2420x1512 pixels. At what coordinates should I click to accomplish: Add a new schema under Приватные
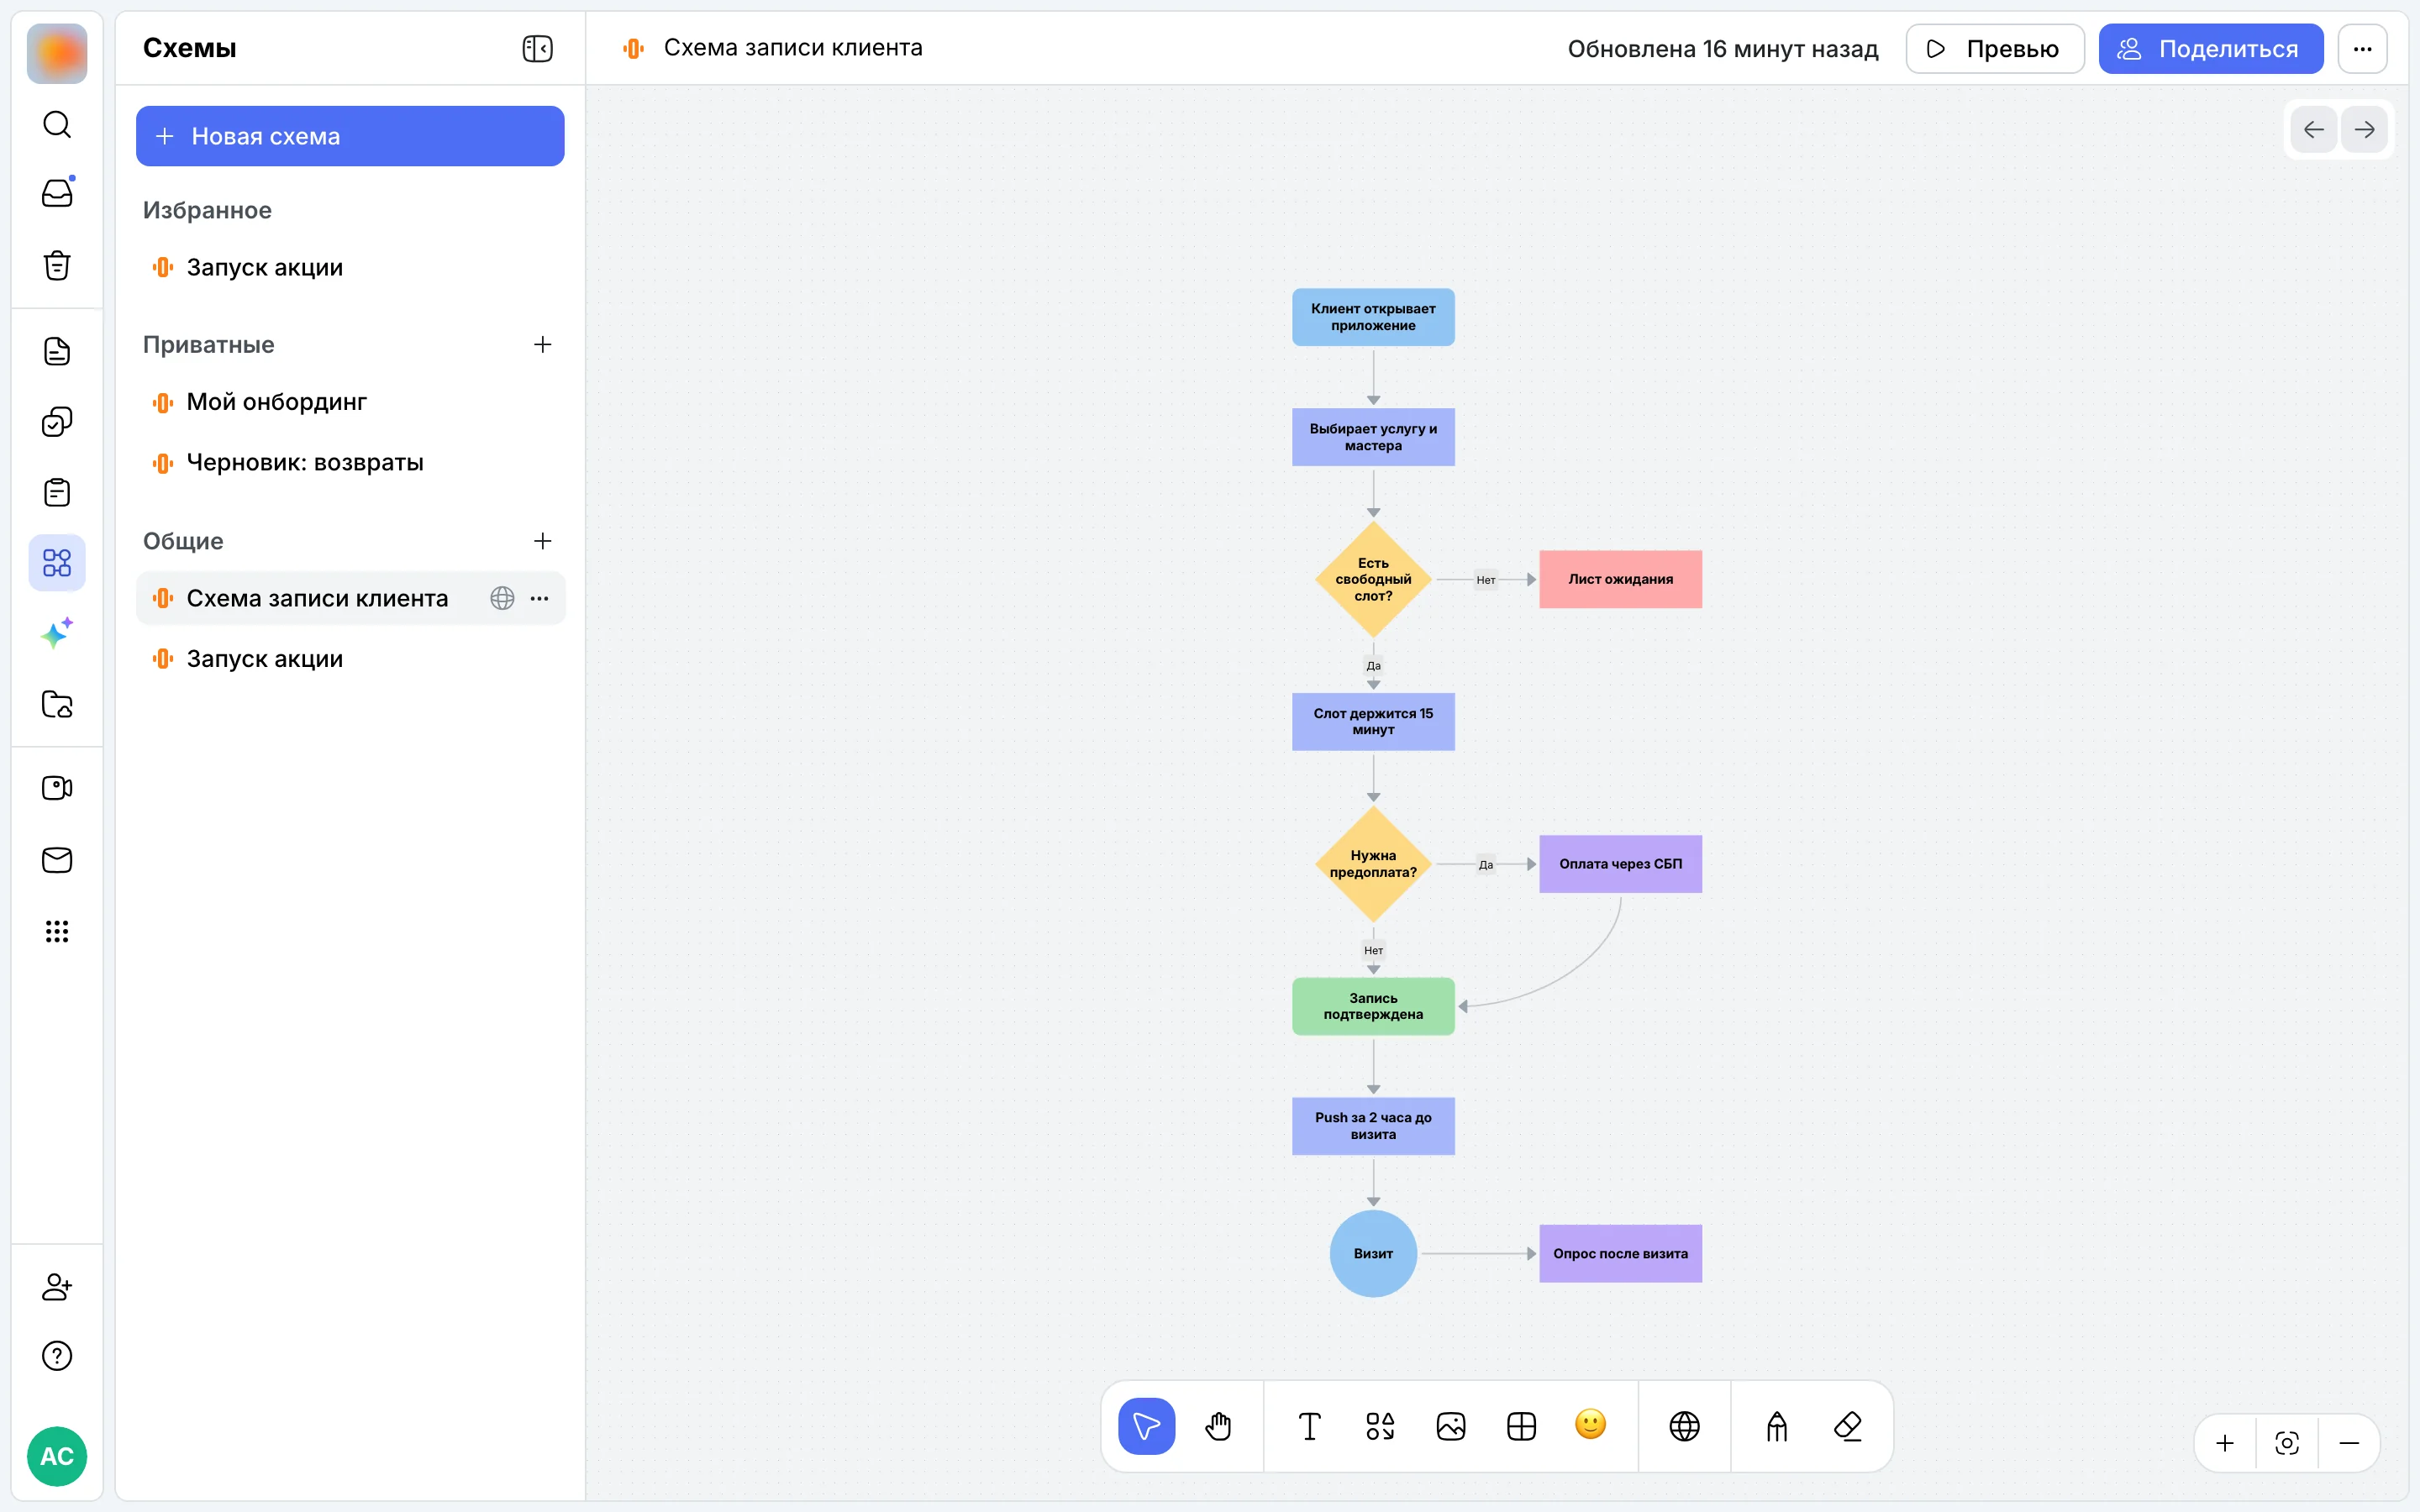pos(543,344)
